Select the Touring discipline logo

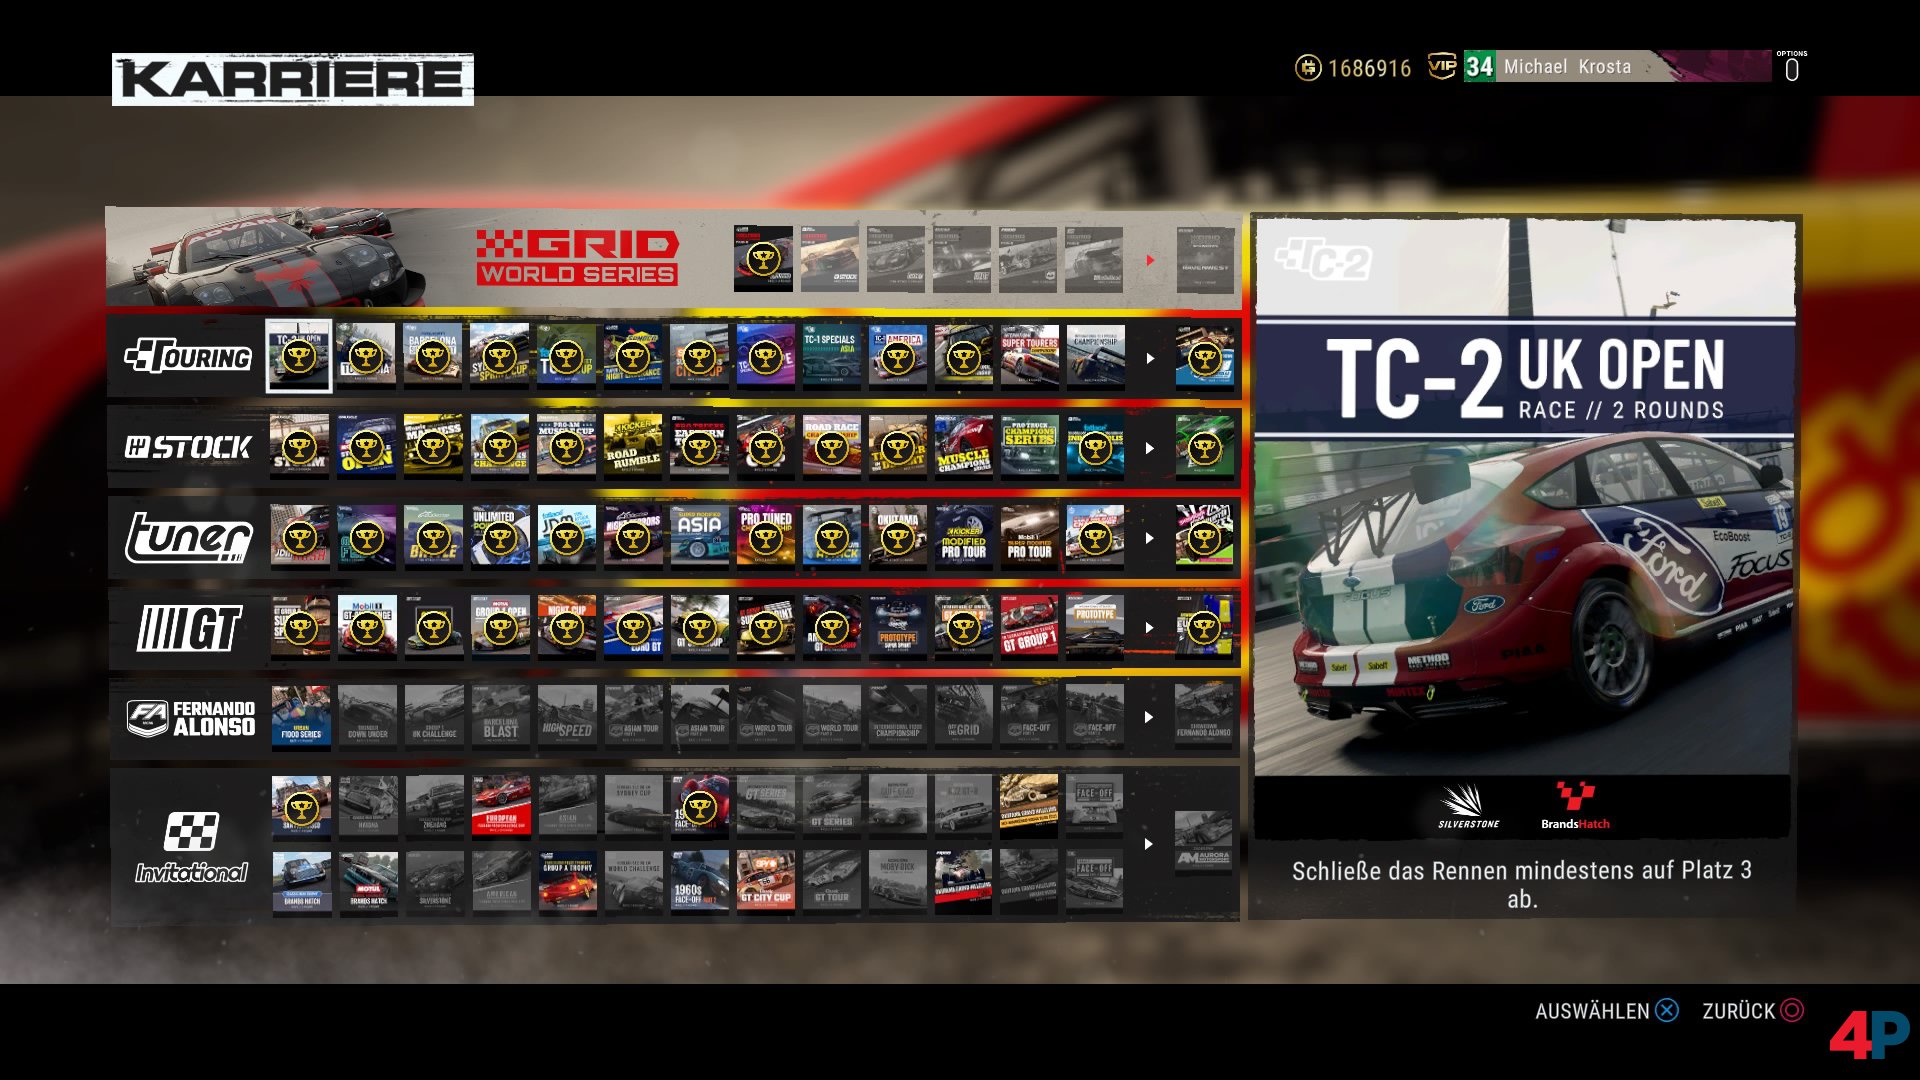(188, 357)
